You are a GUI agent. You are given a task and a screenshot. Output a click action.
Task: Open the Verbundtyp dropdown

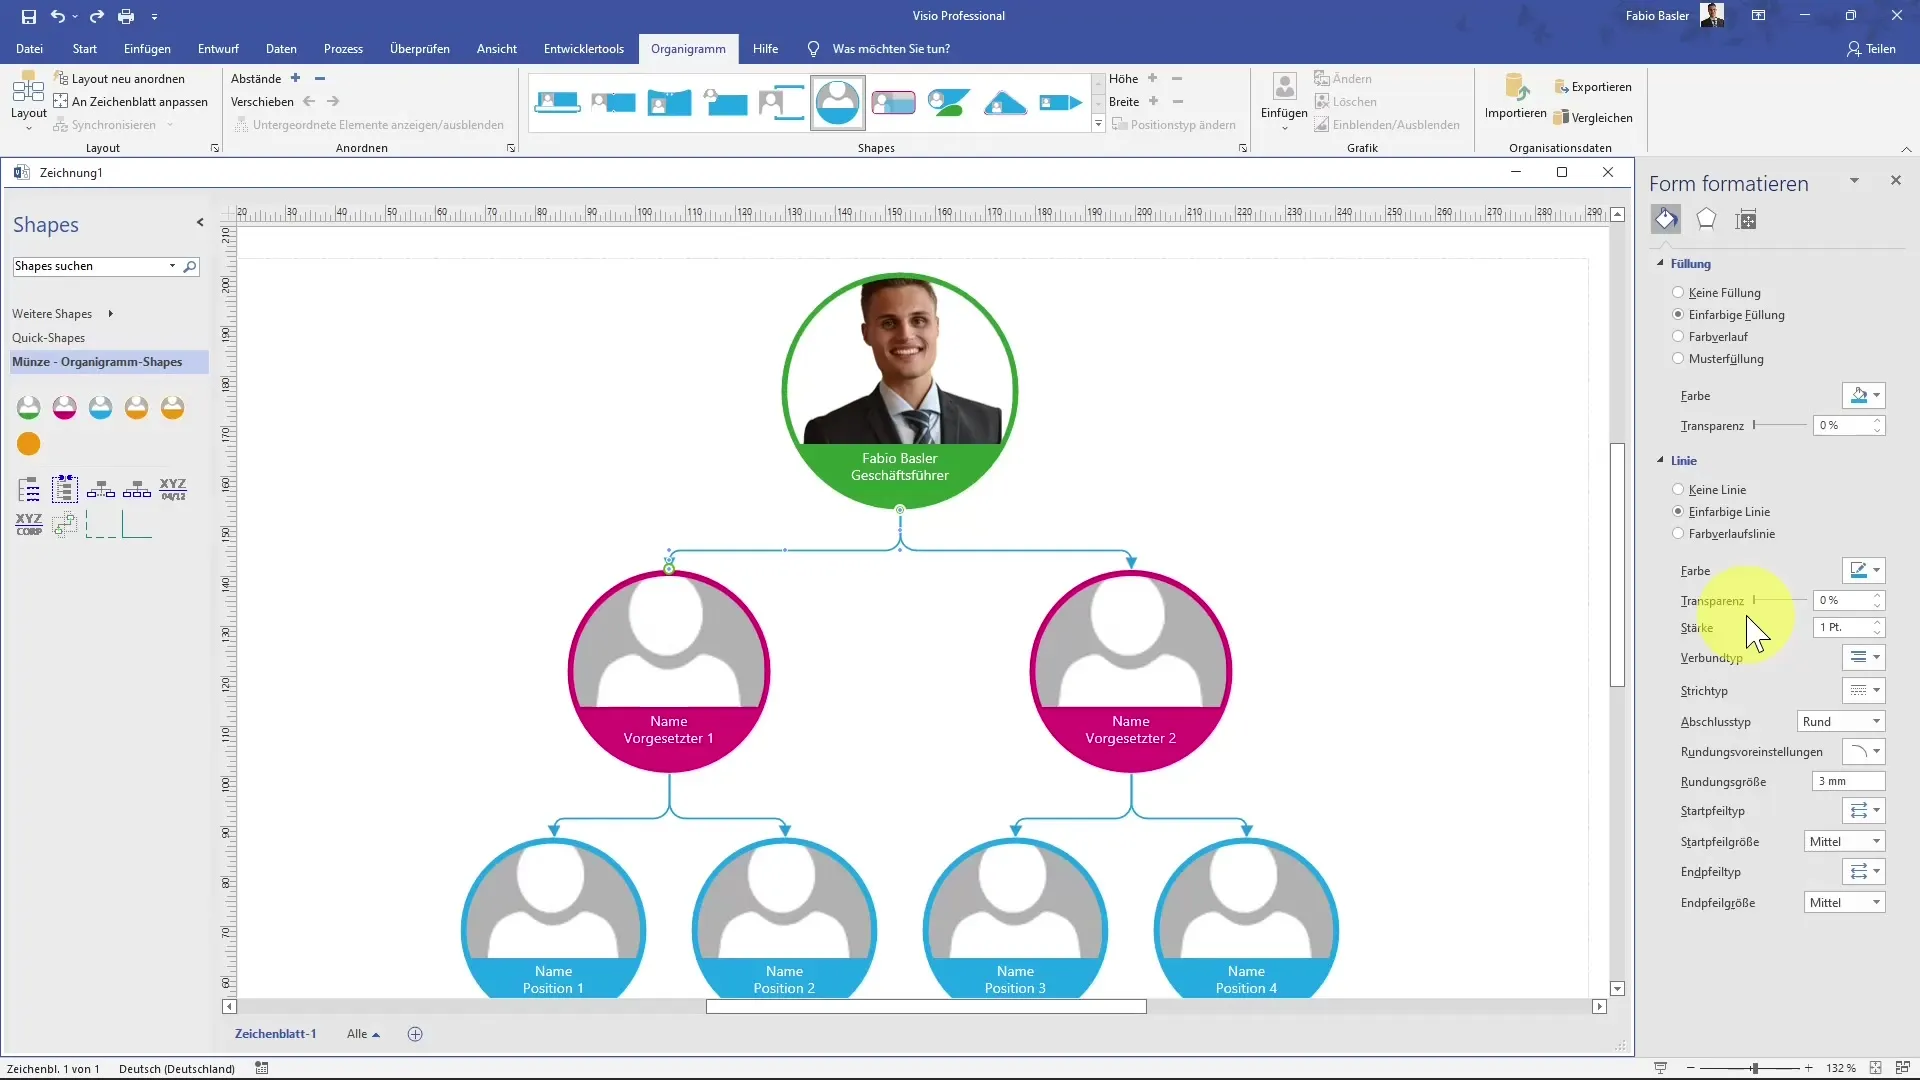pos(1864,658)
